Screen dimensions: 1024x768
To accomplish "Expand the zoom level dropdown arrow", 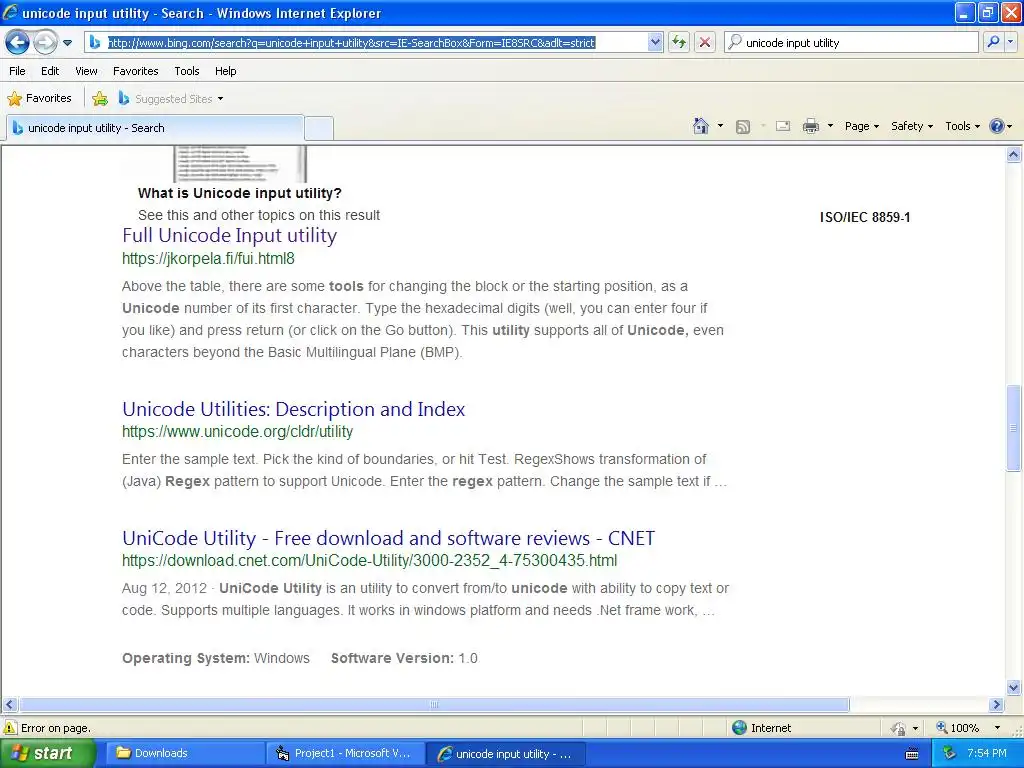I will coord(997,728).
